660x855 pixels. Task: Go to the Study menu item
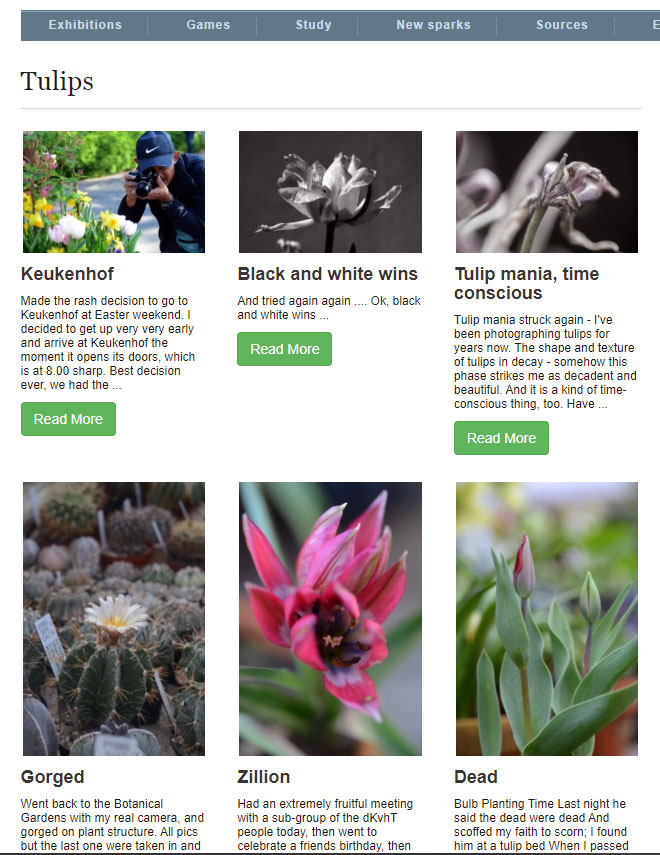[x=314, y=25]
